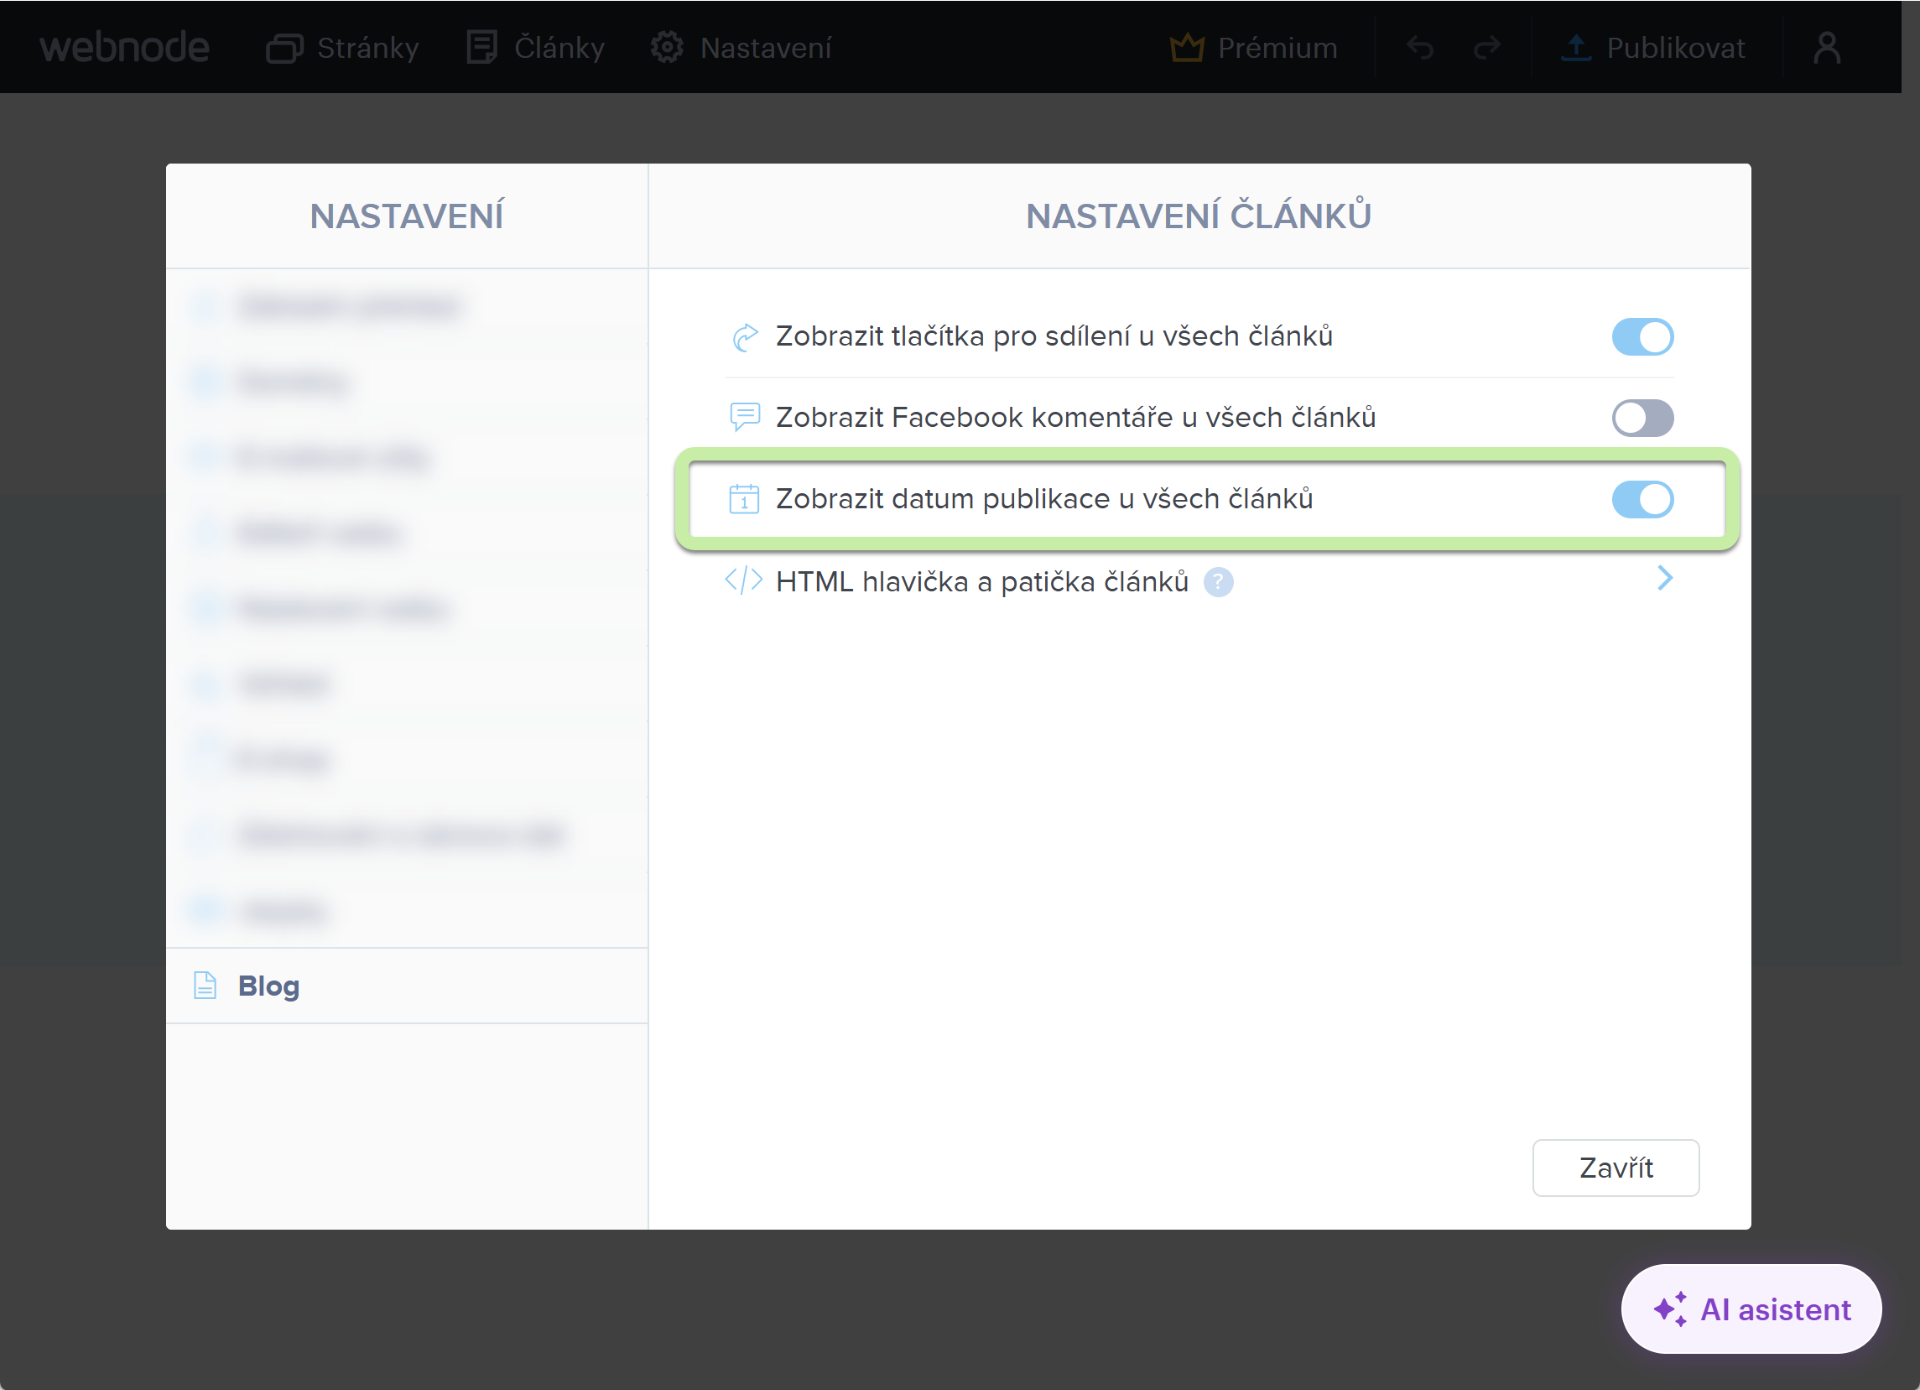Toggle sharing buttons for all articles
Image resolution: width=1920 pixels, height=1390 pixels.
[1642, 337]
